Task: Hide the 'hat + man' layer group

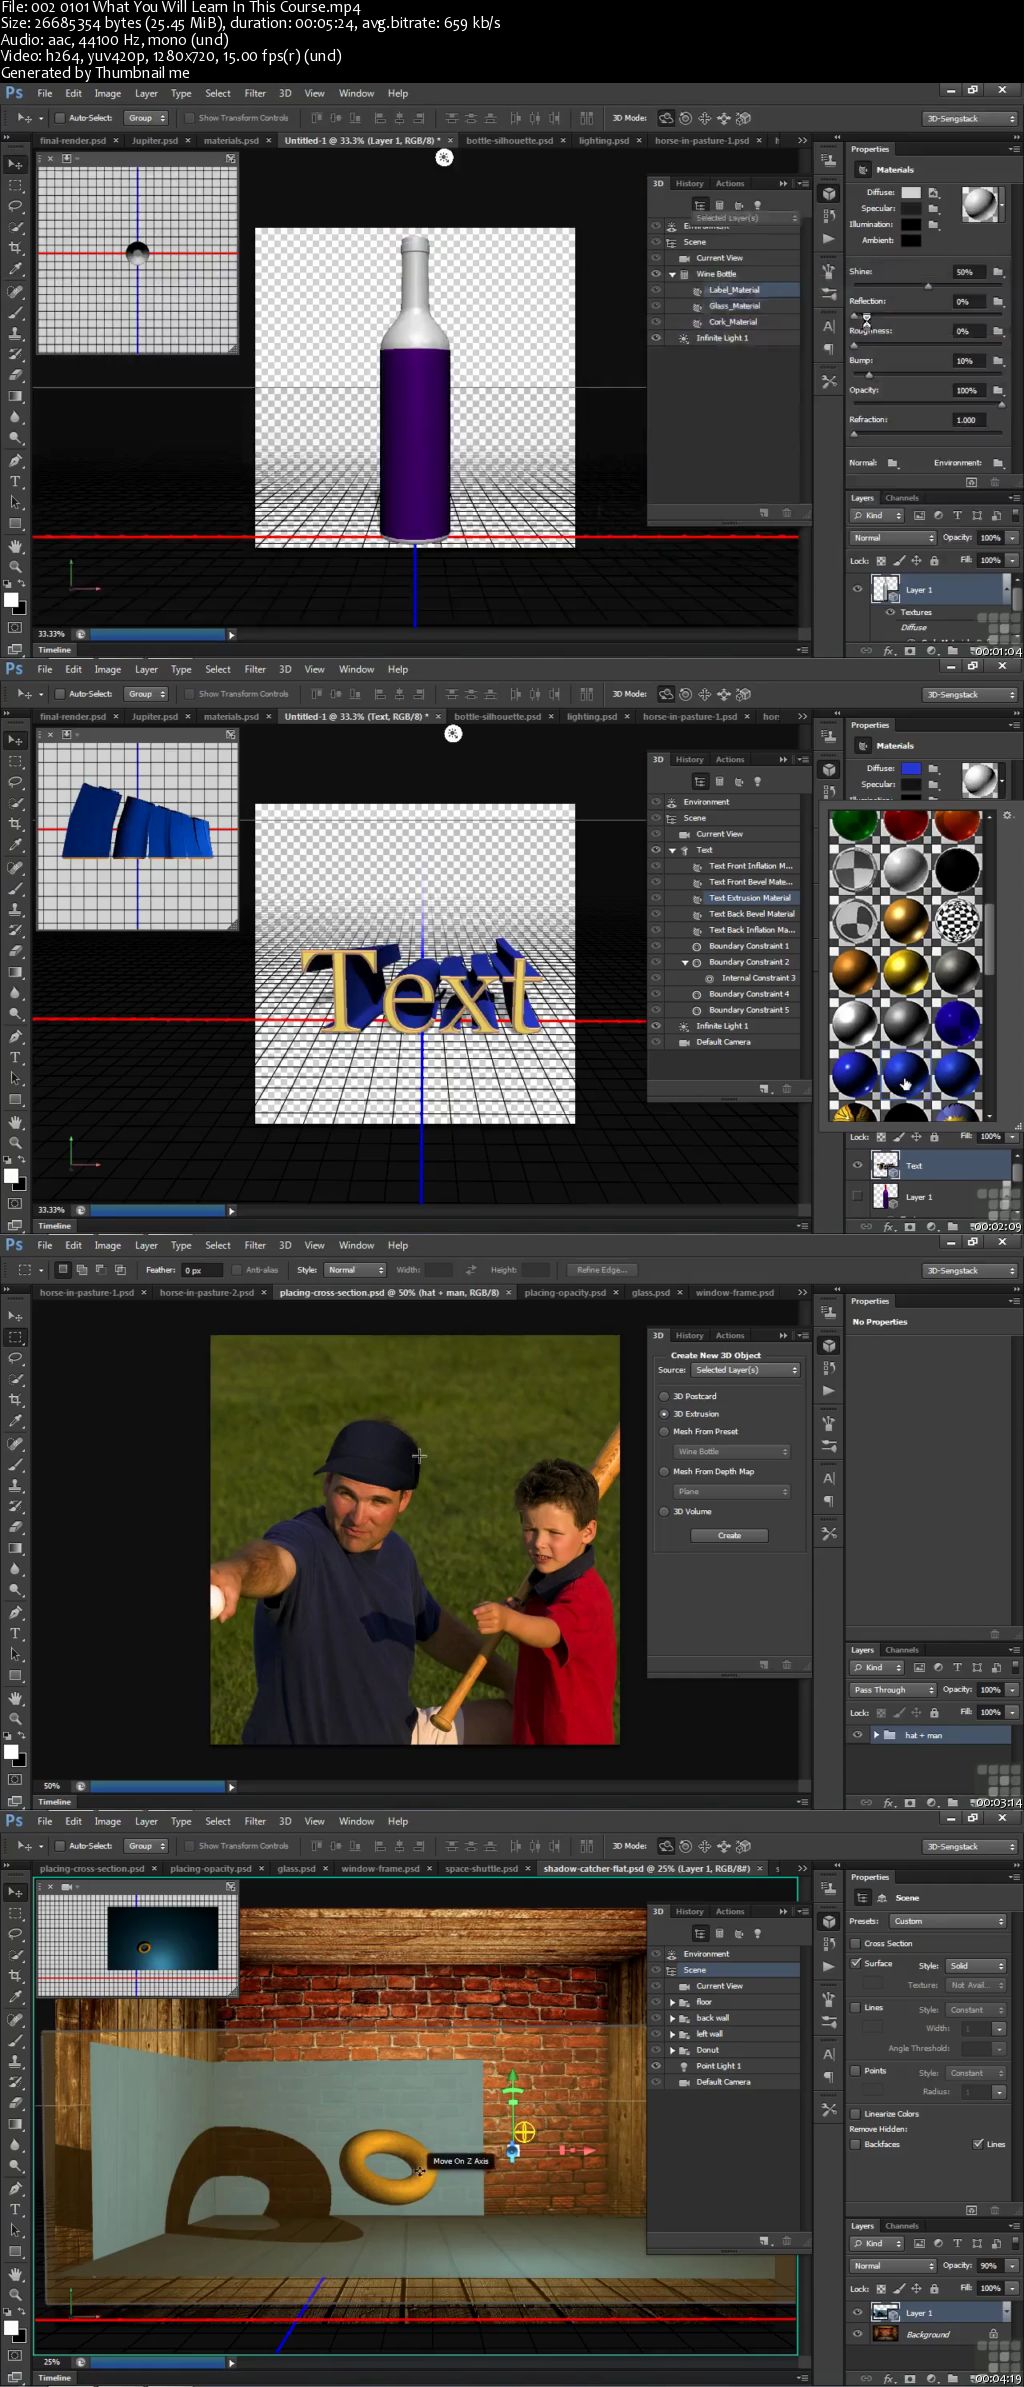Action: (x=857, y=1735)
